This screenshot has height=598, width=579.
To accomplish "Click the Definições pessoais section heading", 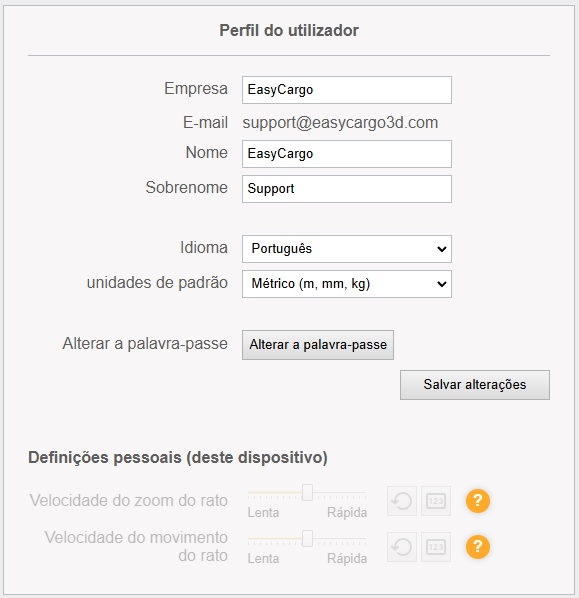I will (178, 457).
